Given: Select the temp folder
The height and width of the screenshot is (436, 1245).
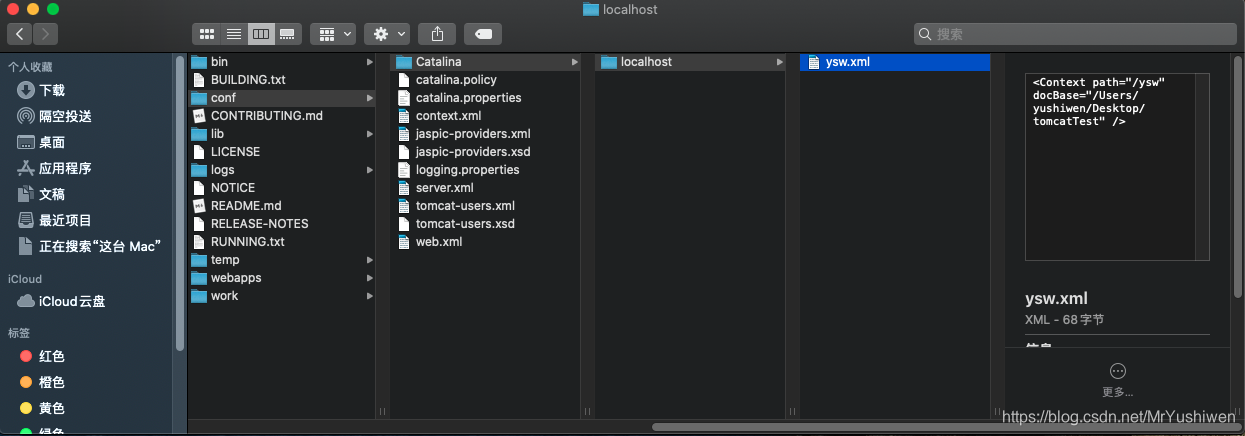Looking at the screenshot, I should click(x=282, y=260).
